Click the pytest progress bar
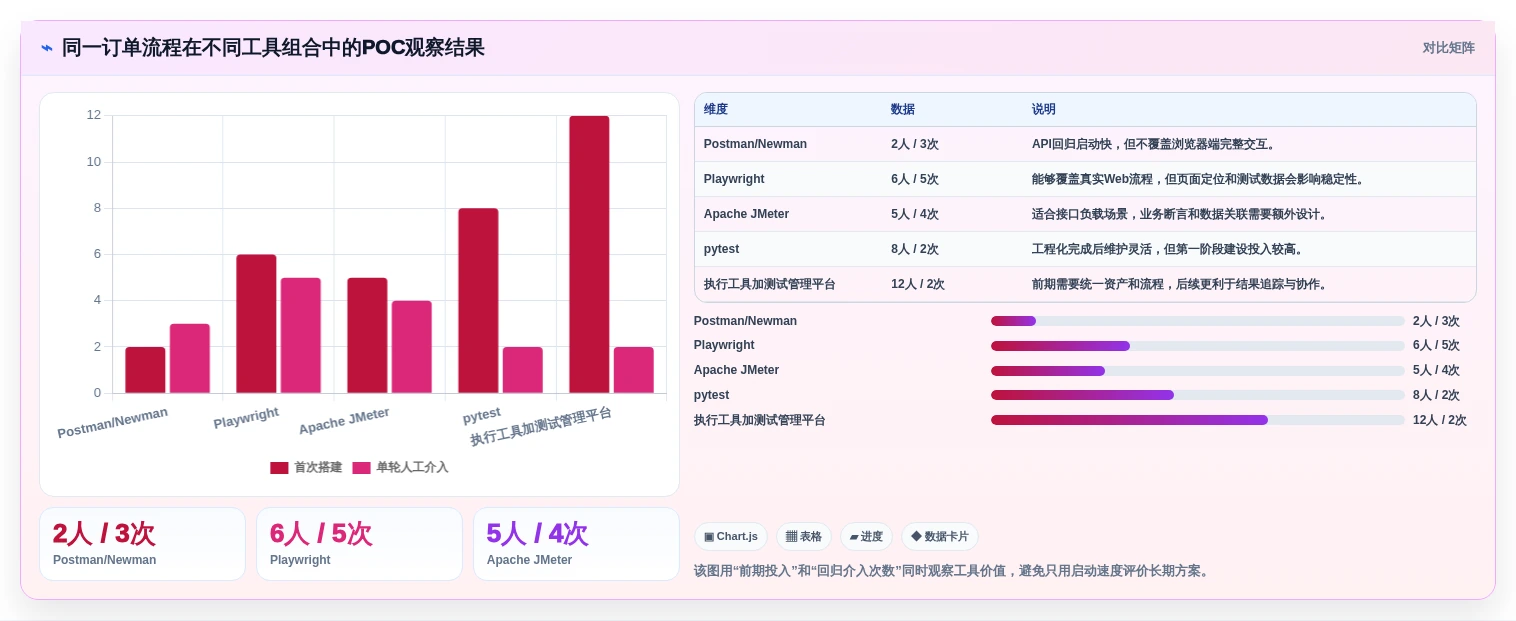 [x=1197, y=395]
